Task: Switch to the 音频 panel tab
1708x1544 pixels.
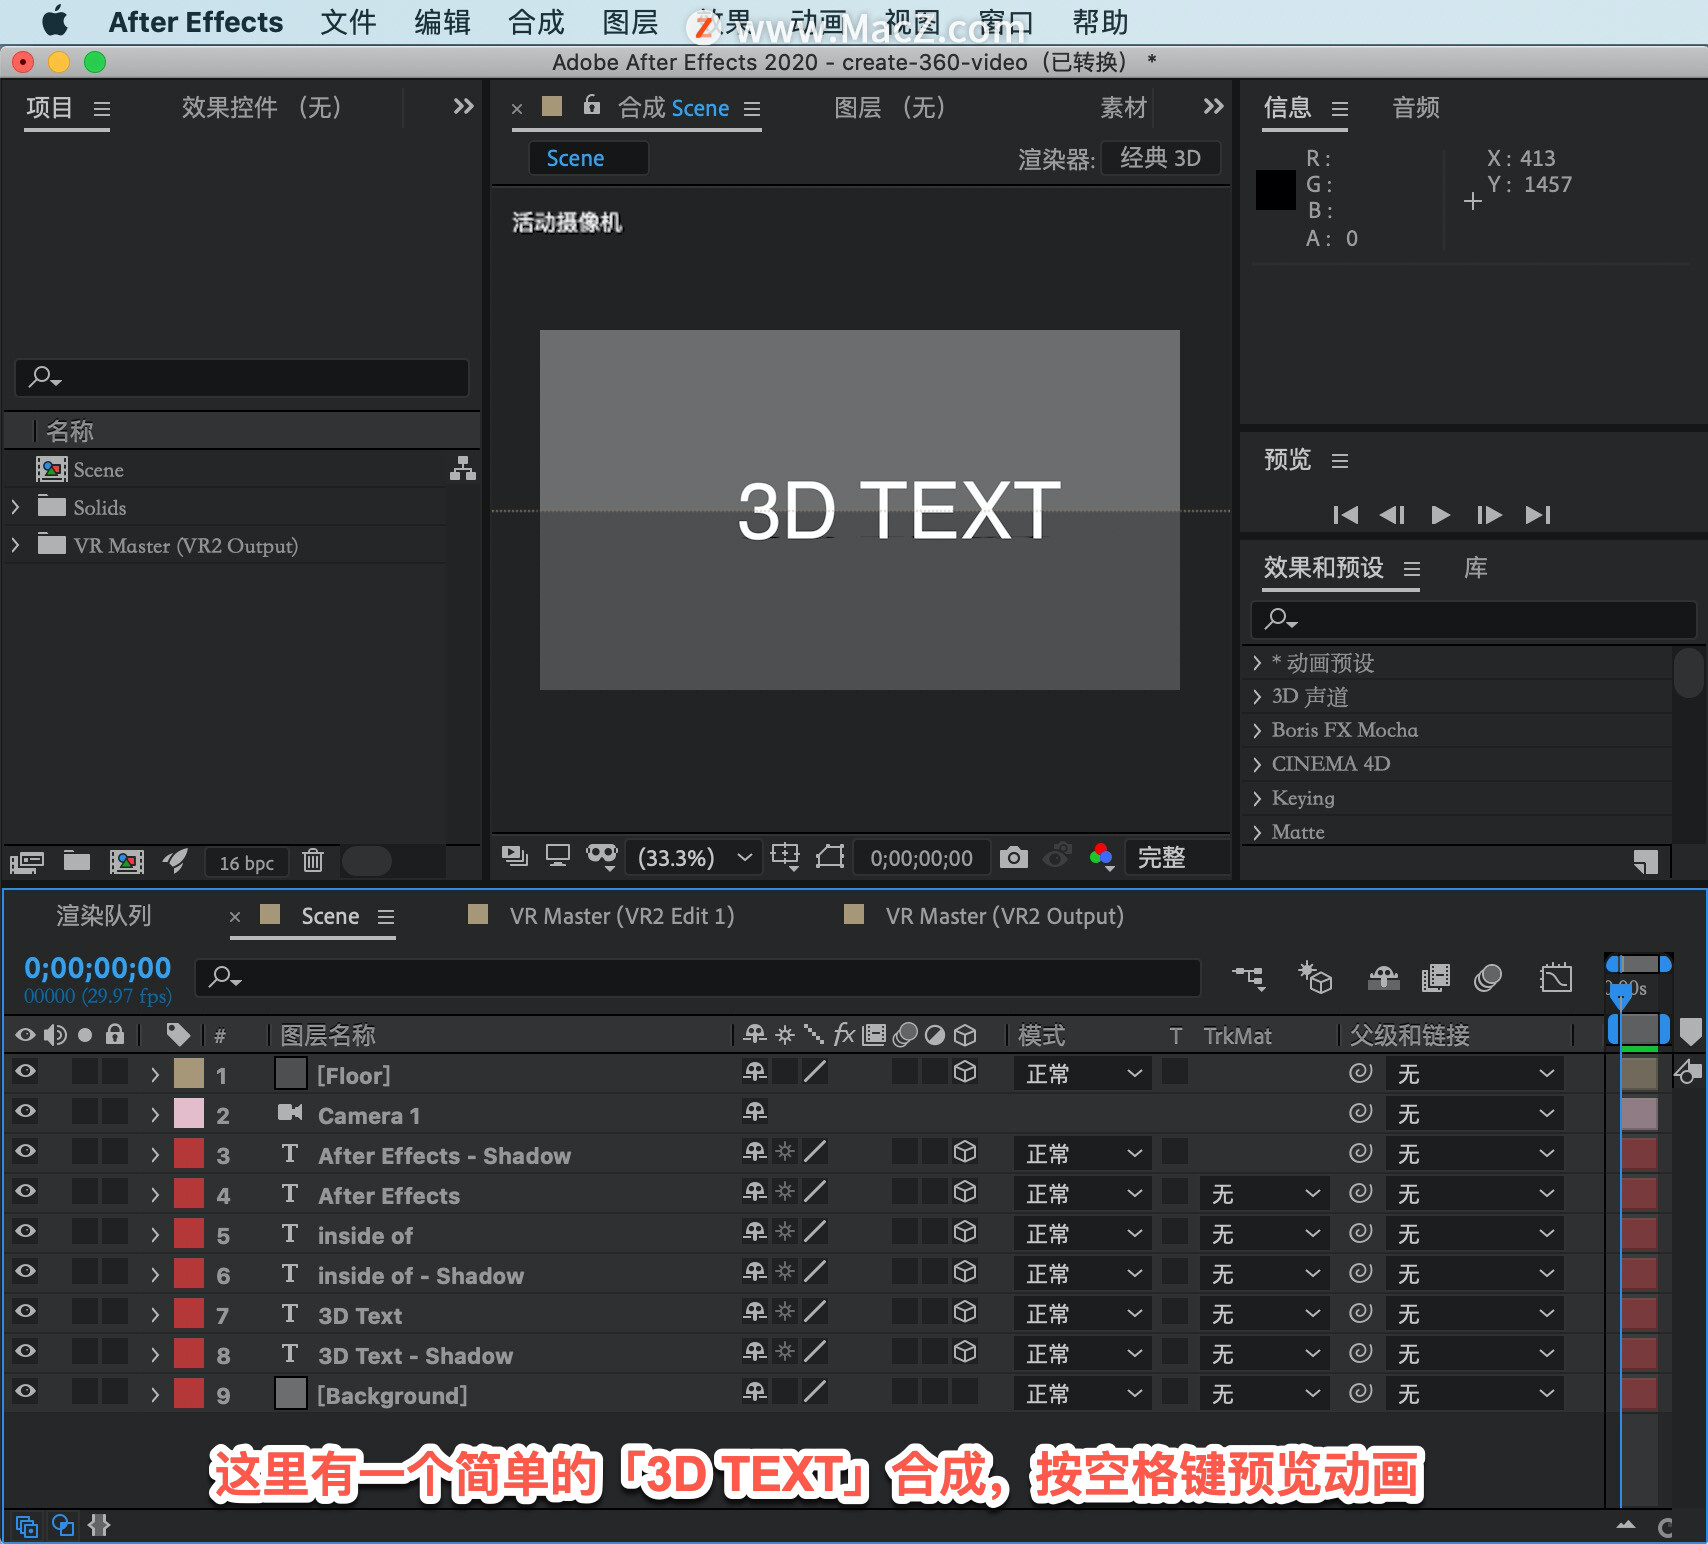Action: (1416, 108)
